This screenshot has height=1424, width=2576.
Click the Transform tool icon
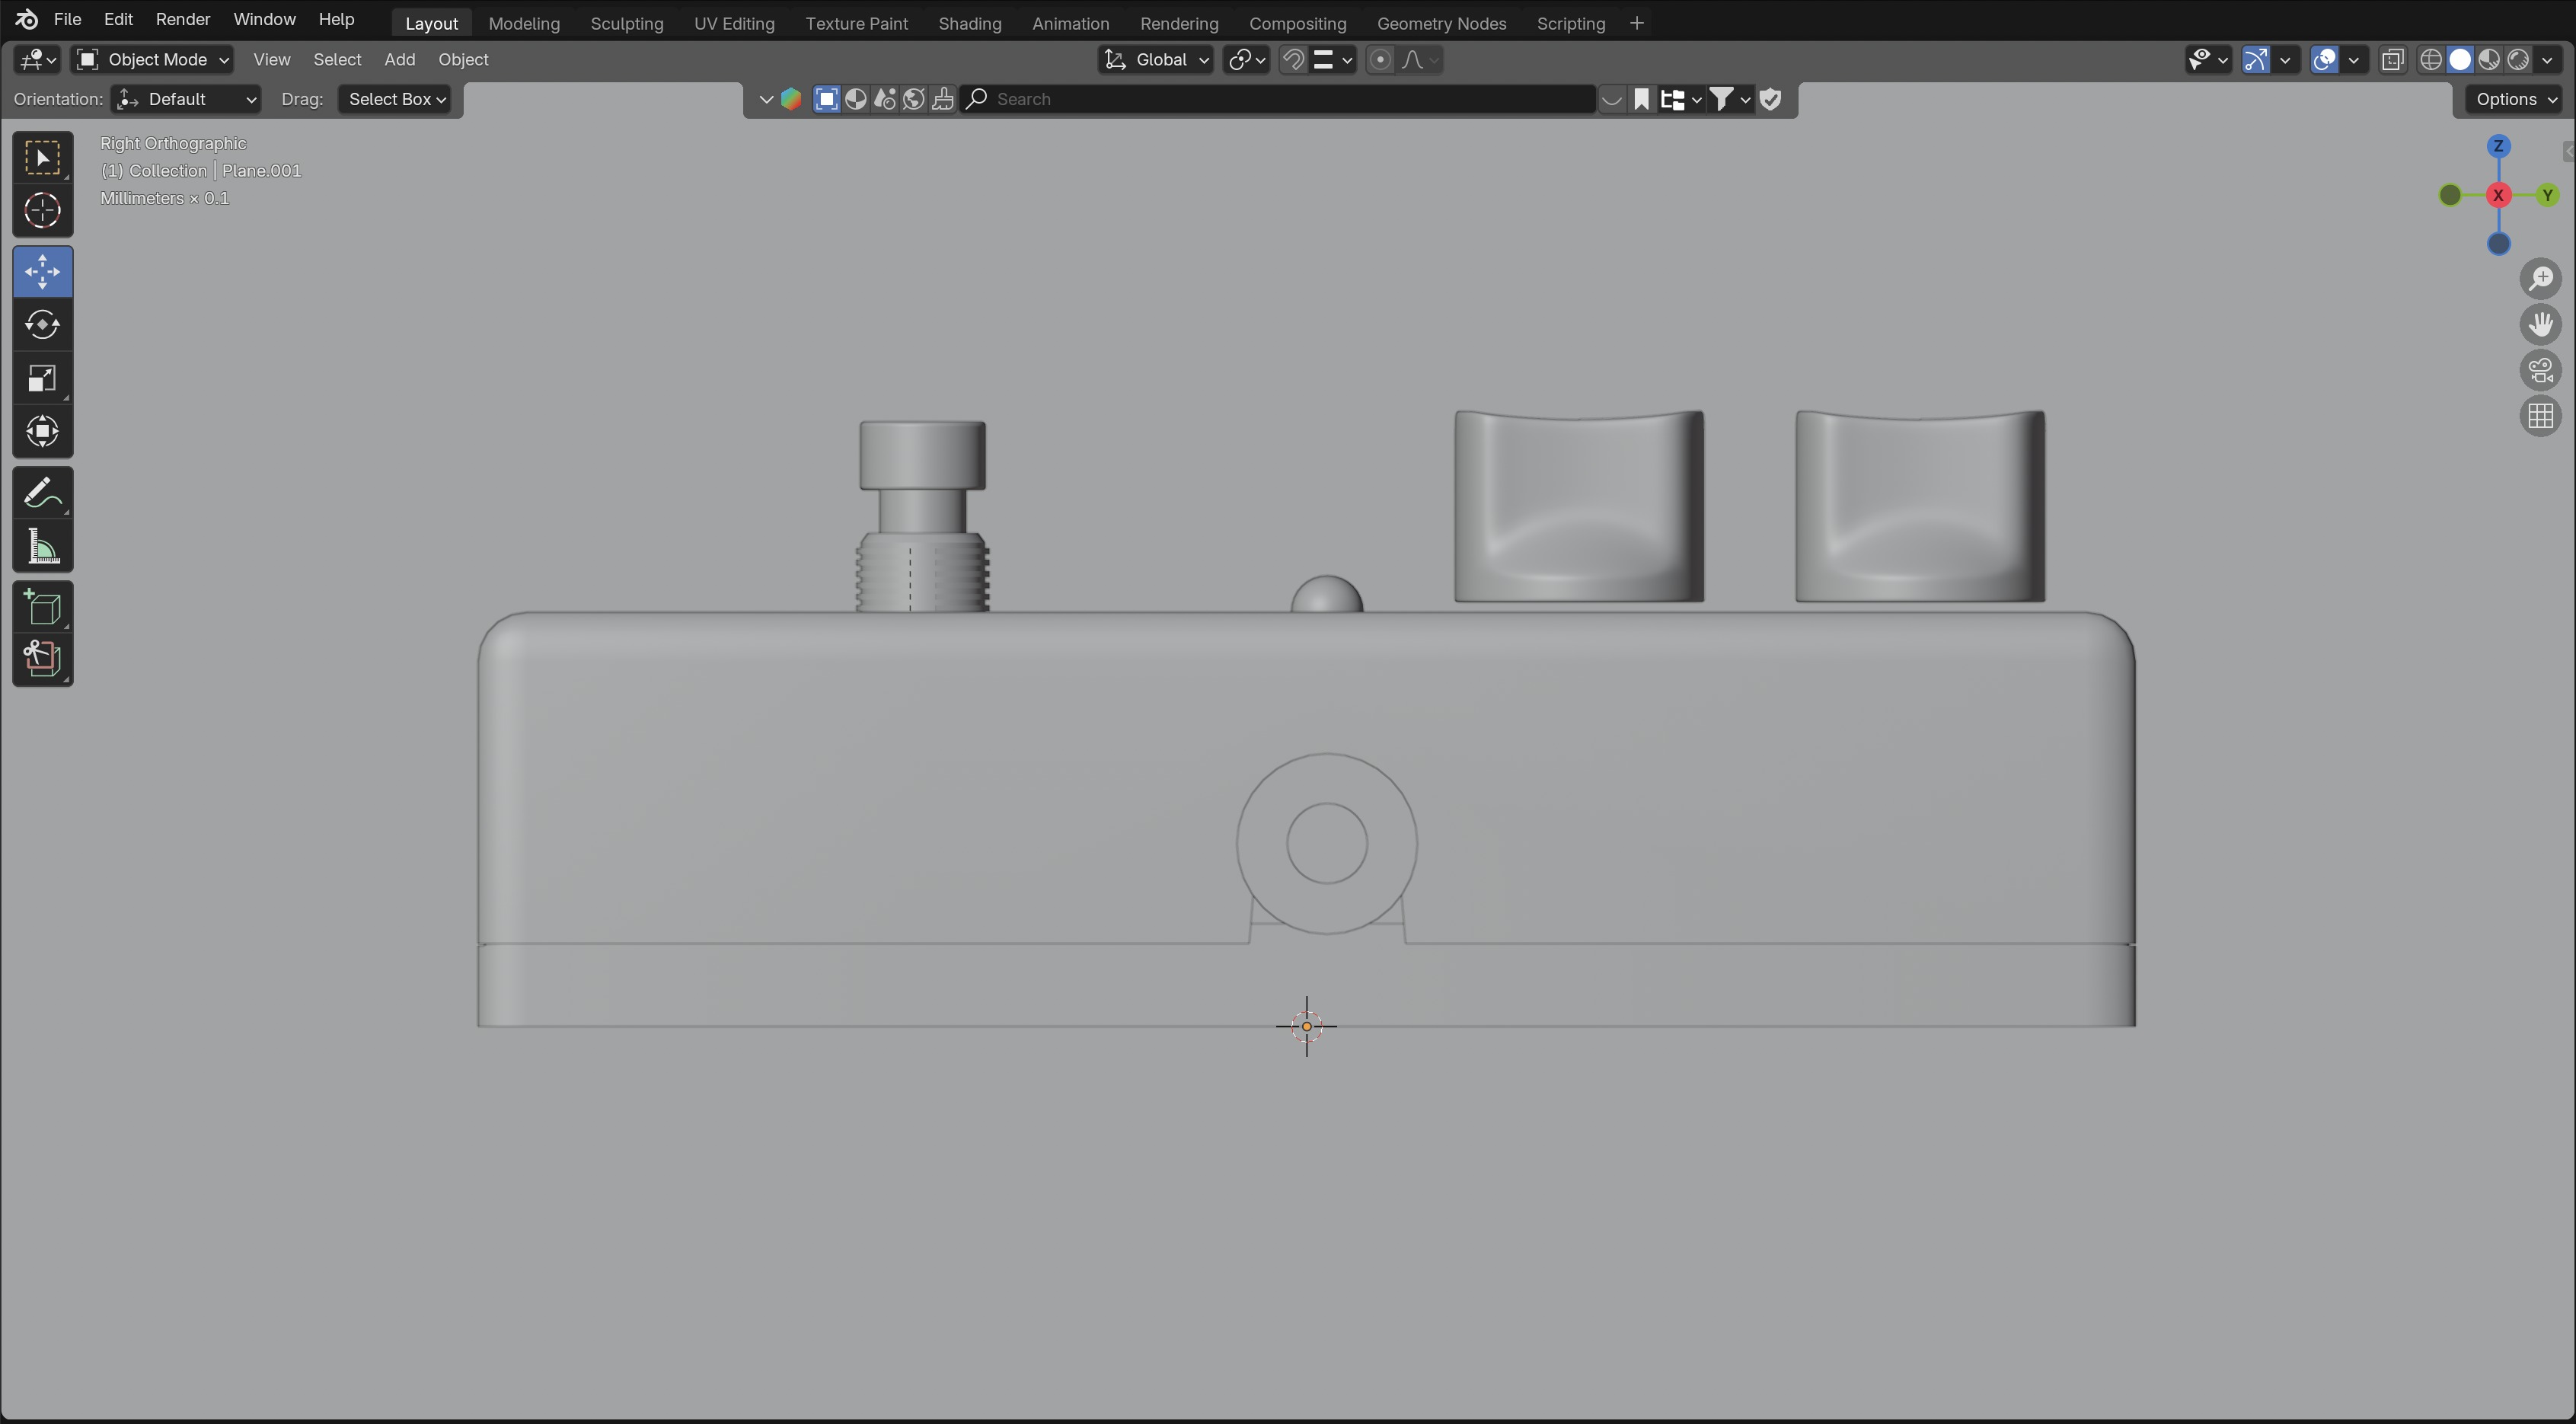[x=42, y=432]
